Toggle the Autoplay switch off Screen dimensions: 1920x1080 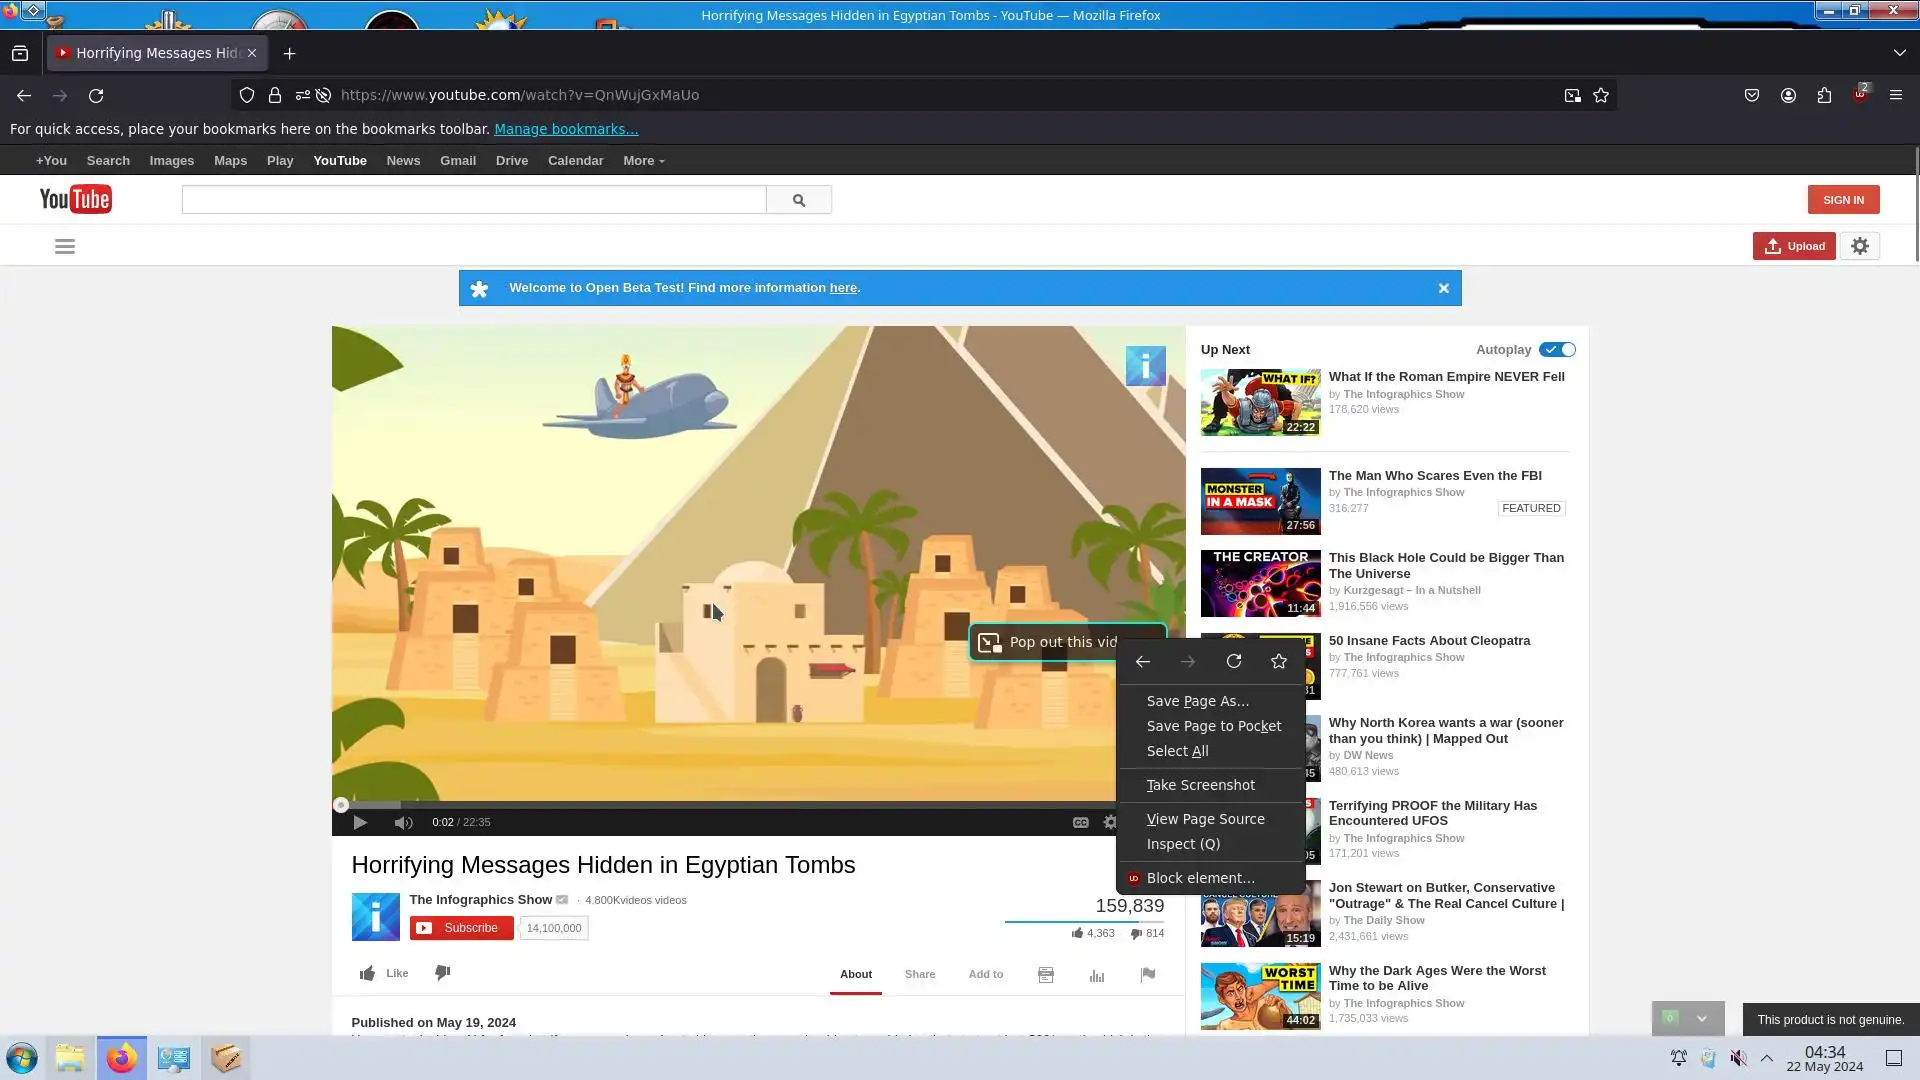click(x=1557, y=349)
